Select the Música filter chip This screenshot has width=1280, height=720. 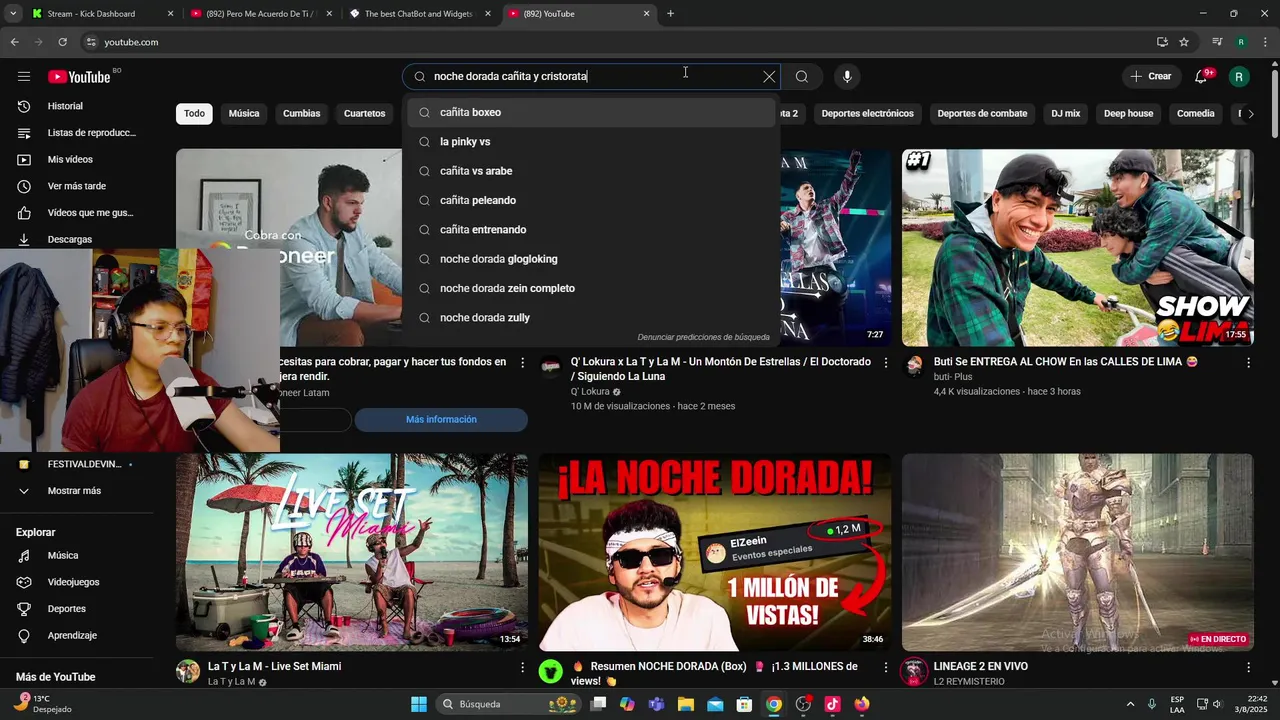[244, 114]
